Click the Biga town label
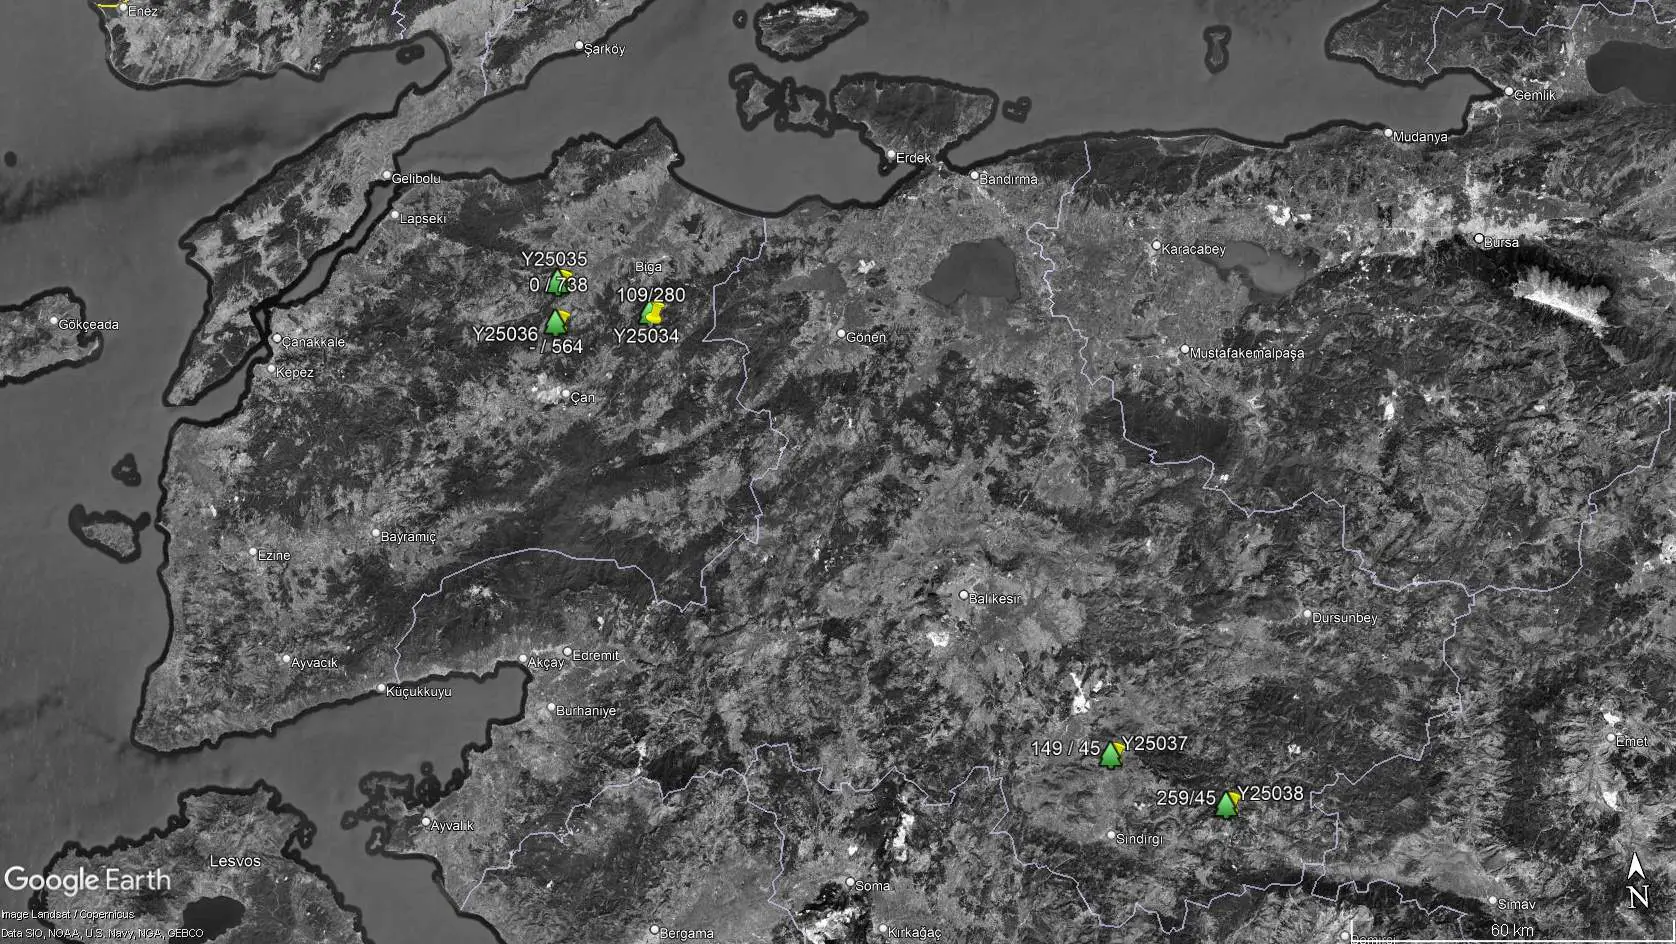1676x944 pixels. click(x=648, y=267)
